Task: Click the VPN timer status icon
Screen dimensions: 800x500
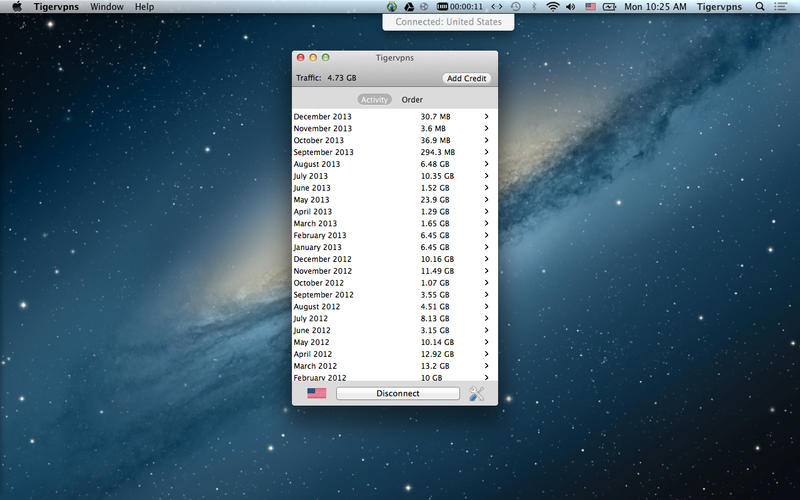Action: tap(460, 7)
